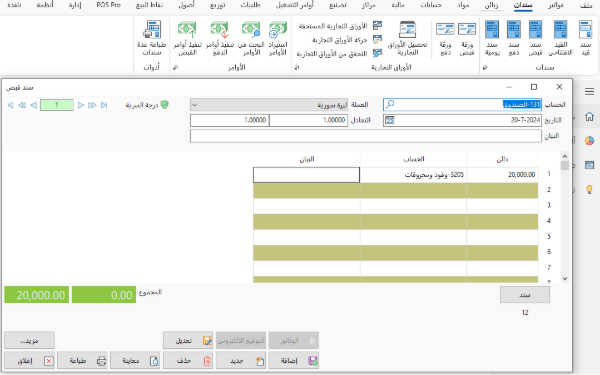Viewport: 600px width, 375px height.
Task: Click the إضافة add button
Action: (x=293, y=360)
